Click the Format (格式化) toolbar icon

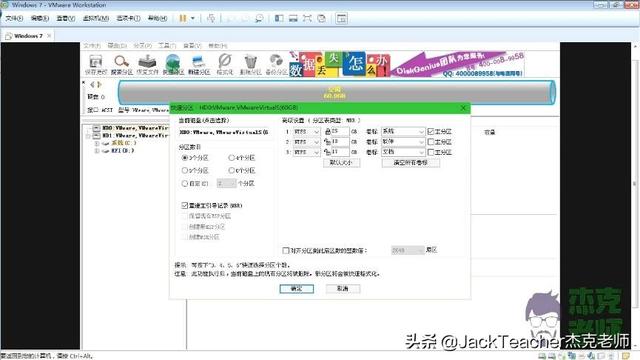point(224,64)
